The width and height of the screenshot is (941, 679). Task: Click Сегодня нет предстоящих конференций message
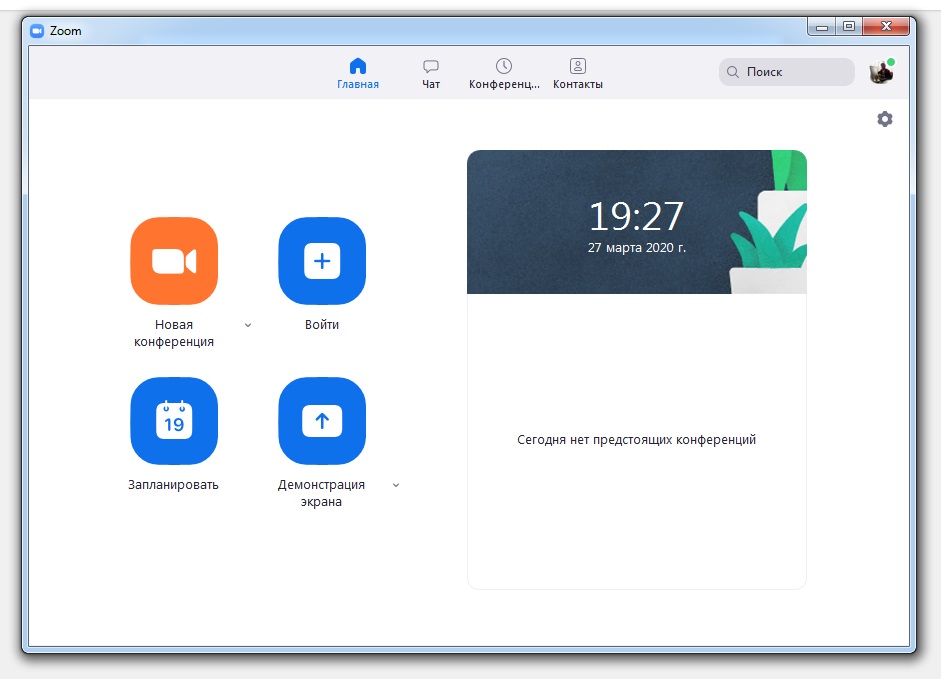[637, 440]
